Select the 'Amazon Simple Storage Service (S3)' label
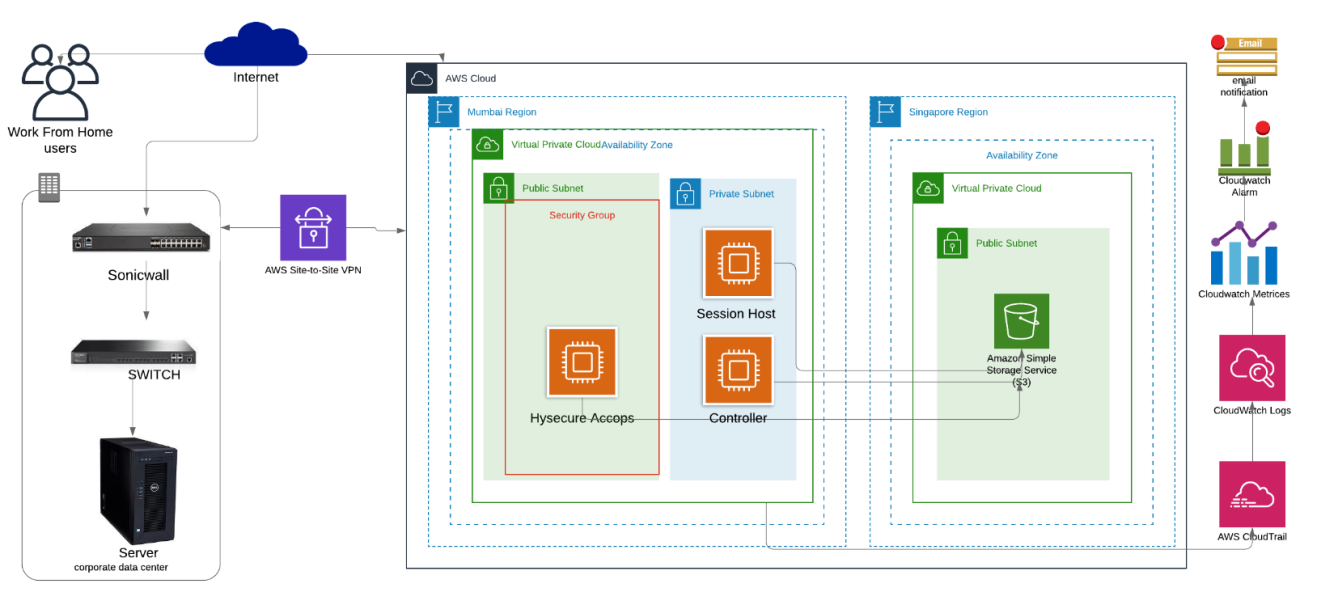The width and height of the screenshot is (1321, 592). click(1021, 370)
